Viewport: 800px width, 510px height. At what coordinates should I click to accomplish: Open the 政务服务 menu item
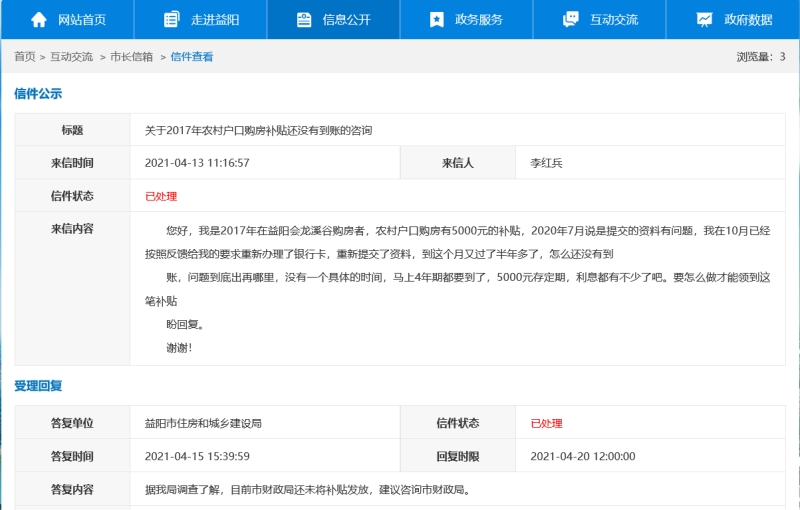point(479,19)
